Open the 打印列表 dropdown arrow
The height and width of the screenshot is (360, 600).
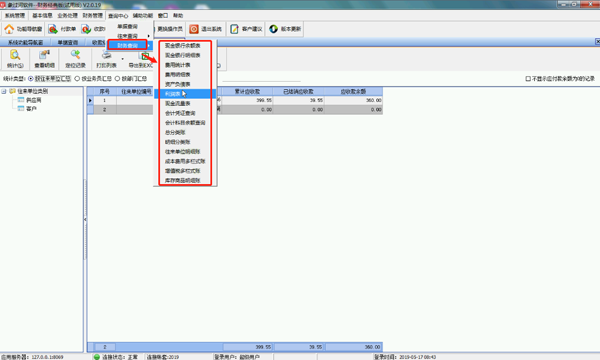tap(122, 59)
